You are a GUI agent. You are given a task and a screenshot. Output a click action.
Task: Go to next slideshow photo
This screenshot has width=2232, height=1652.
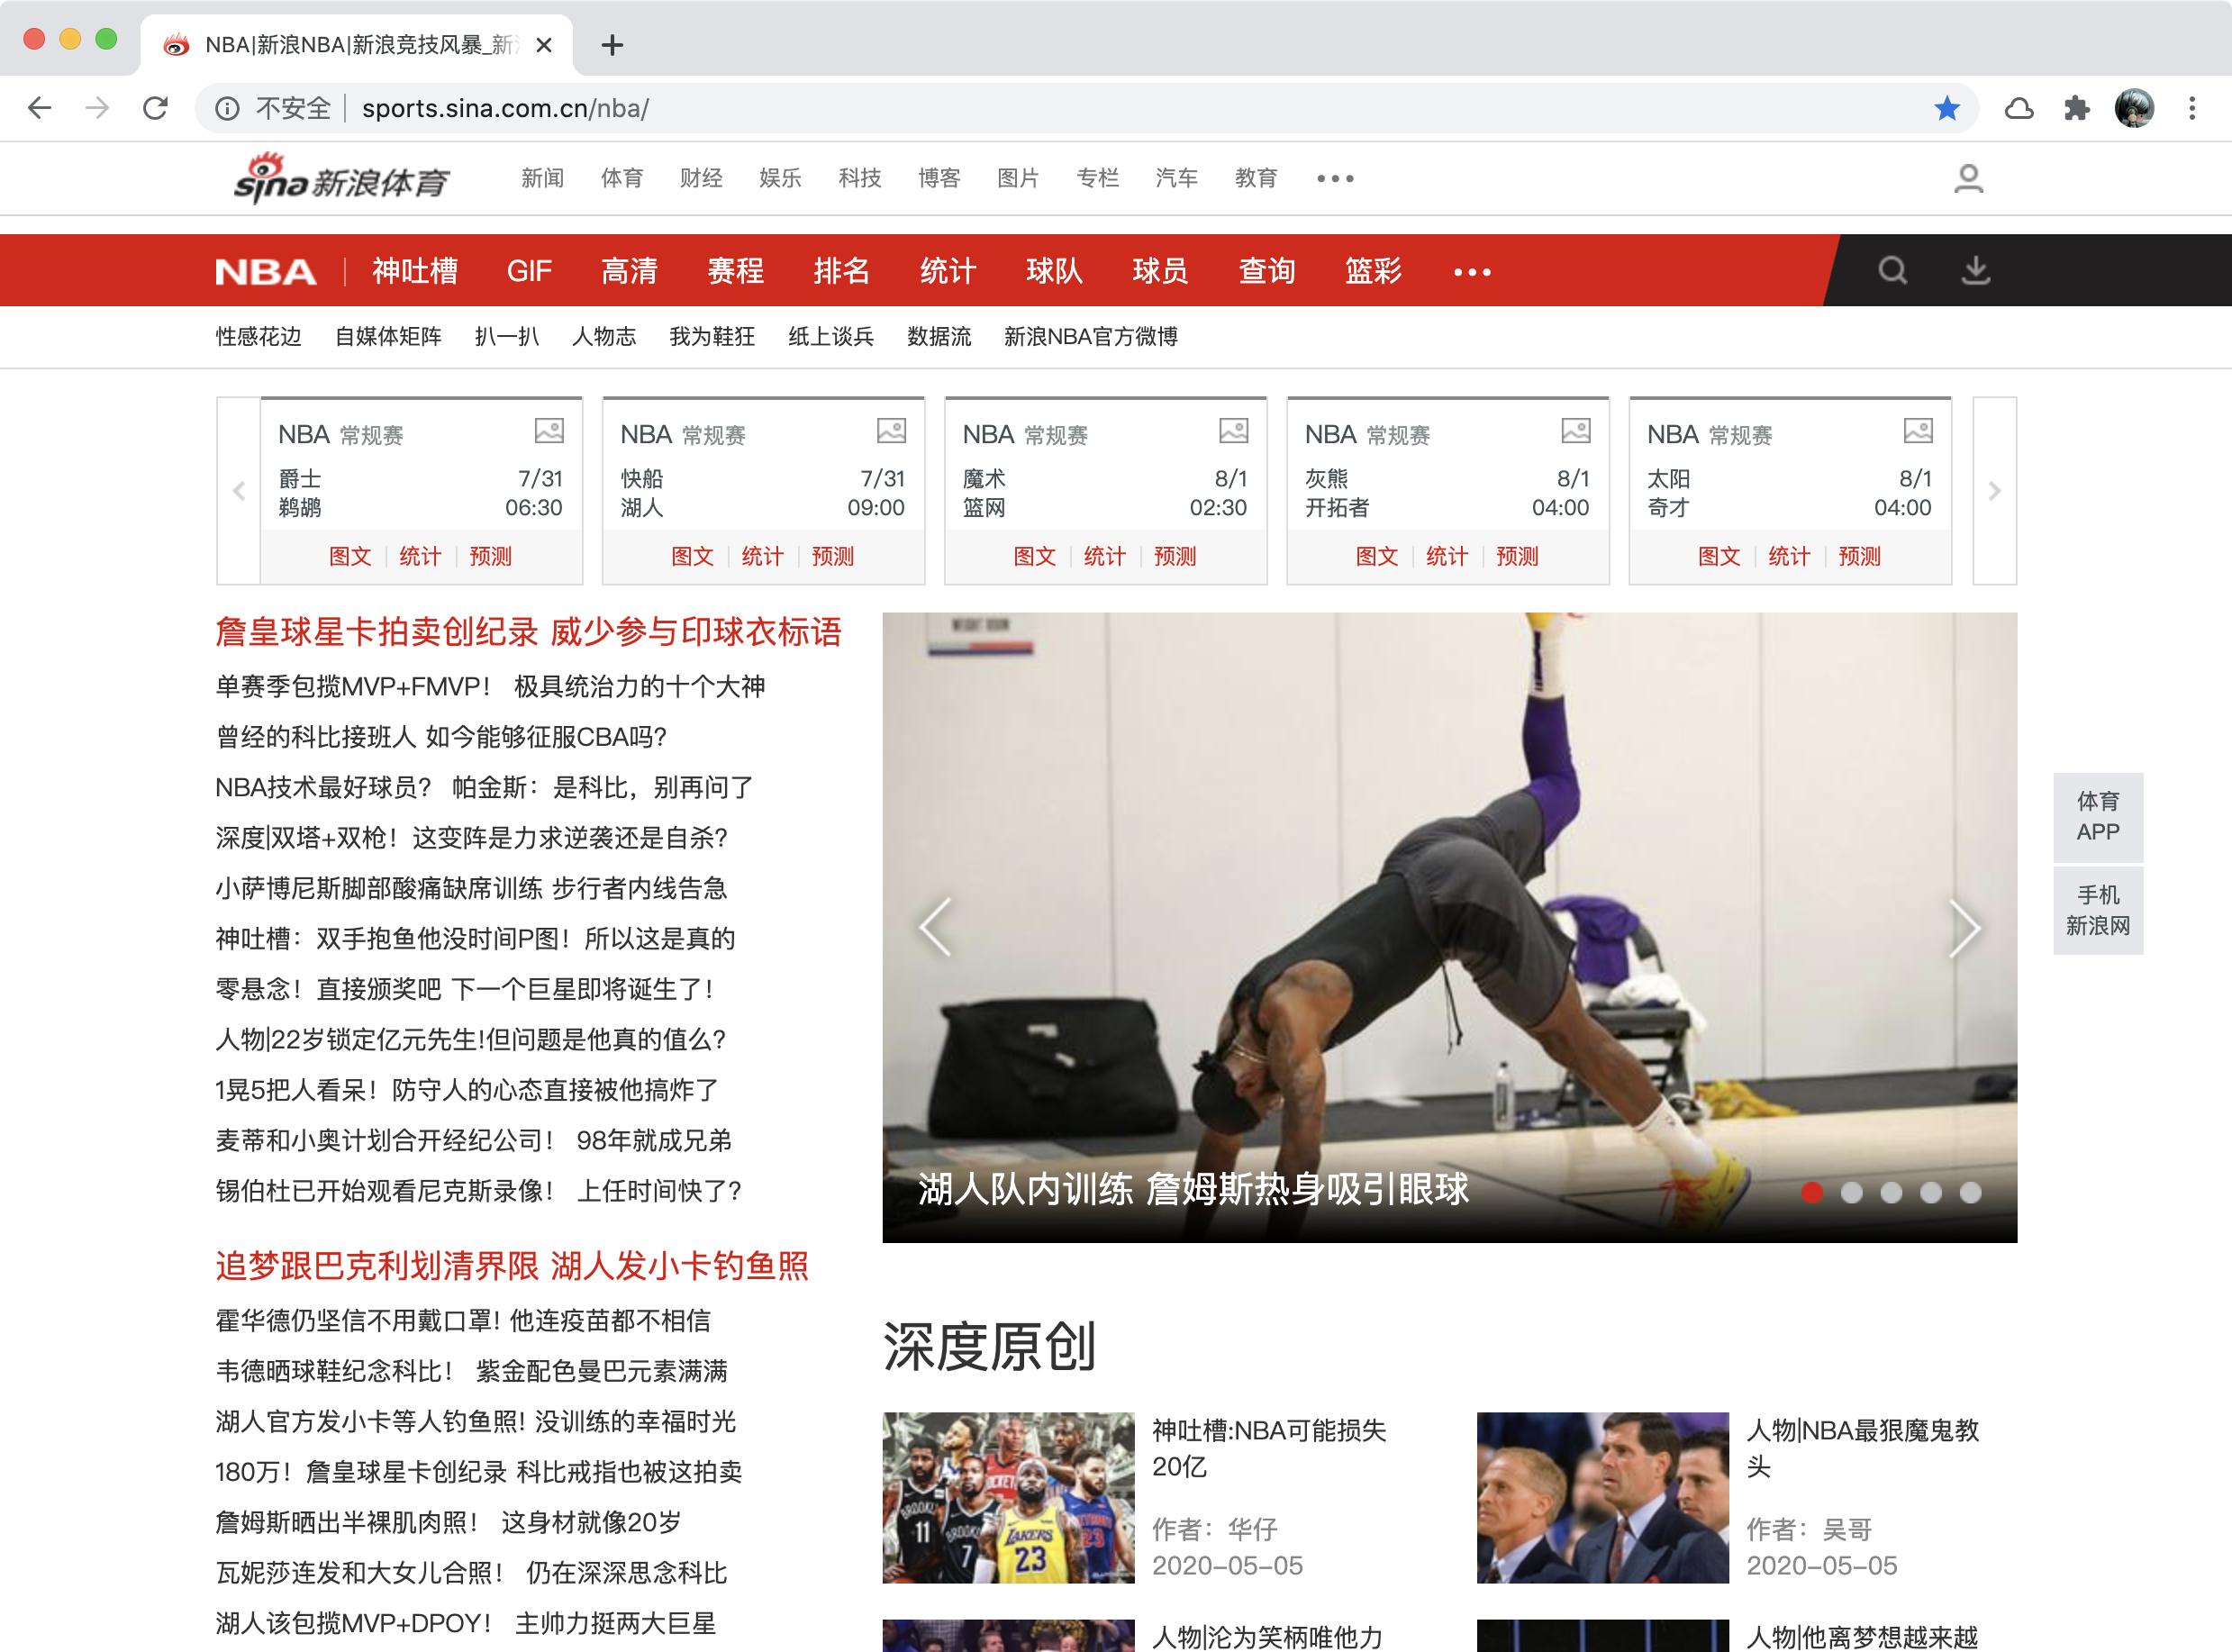(1964, 927)
